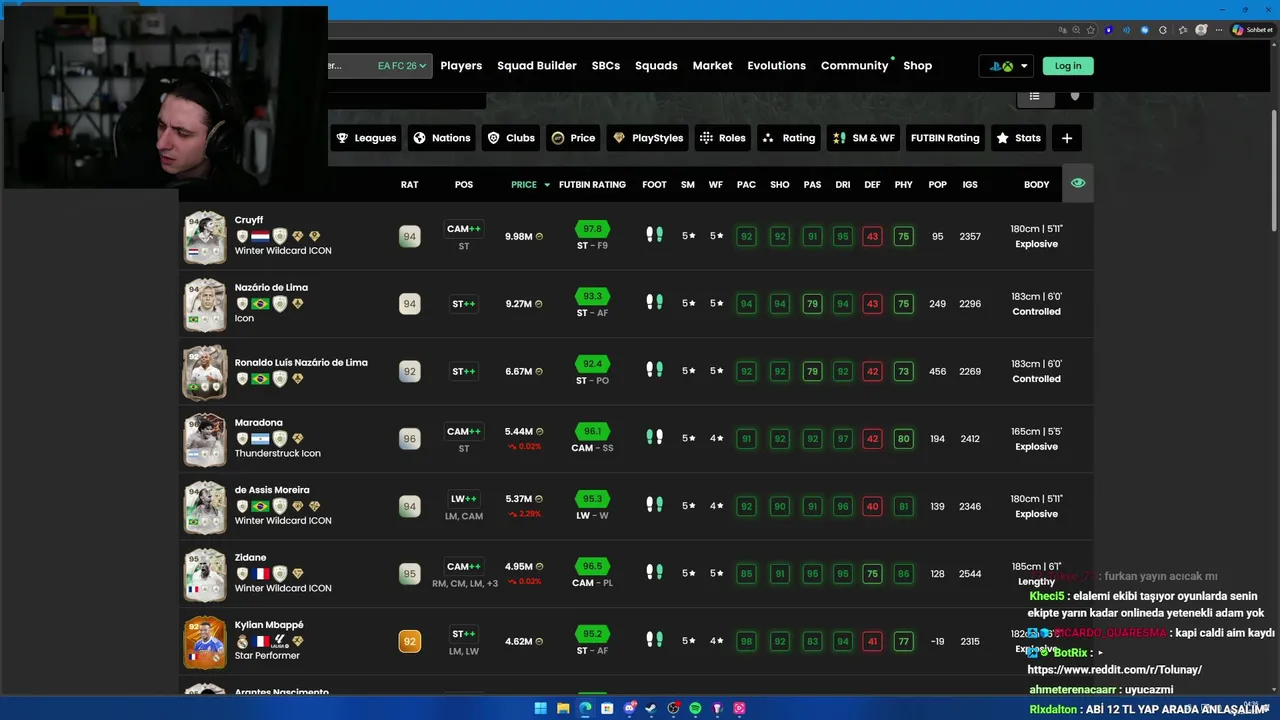Screen dimensions: 1280x720
Task: Click the Log in button
Action: (1068, 66)
